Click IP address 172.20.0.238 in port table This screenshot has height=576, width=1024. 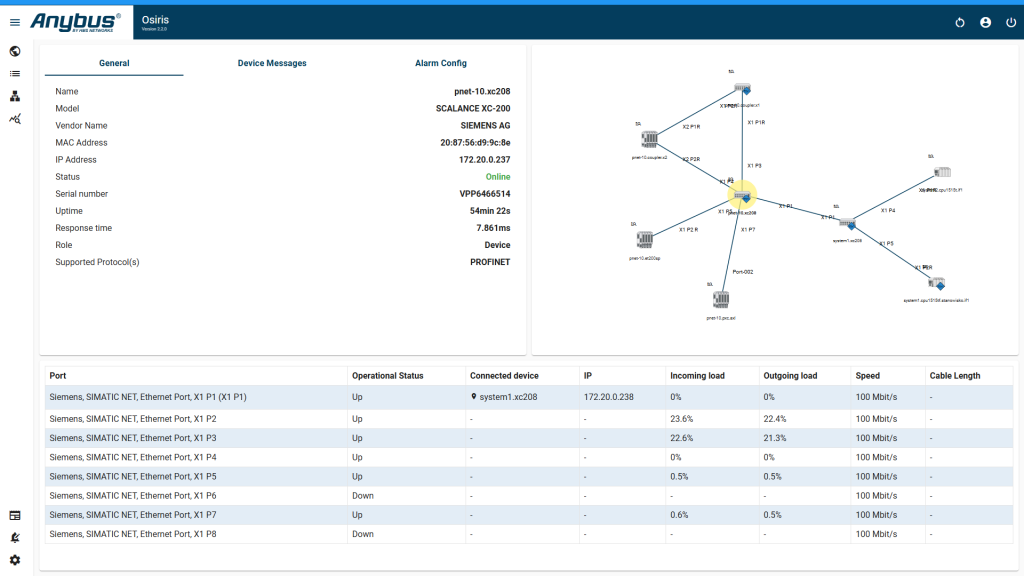[609, 397]
